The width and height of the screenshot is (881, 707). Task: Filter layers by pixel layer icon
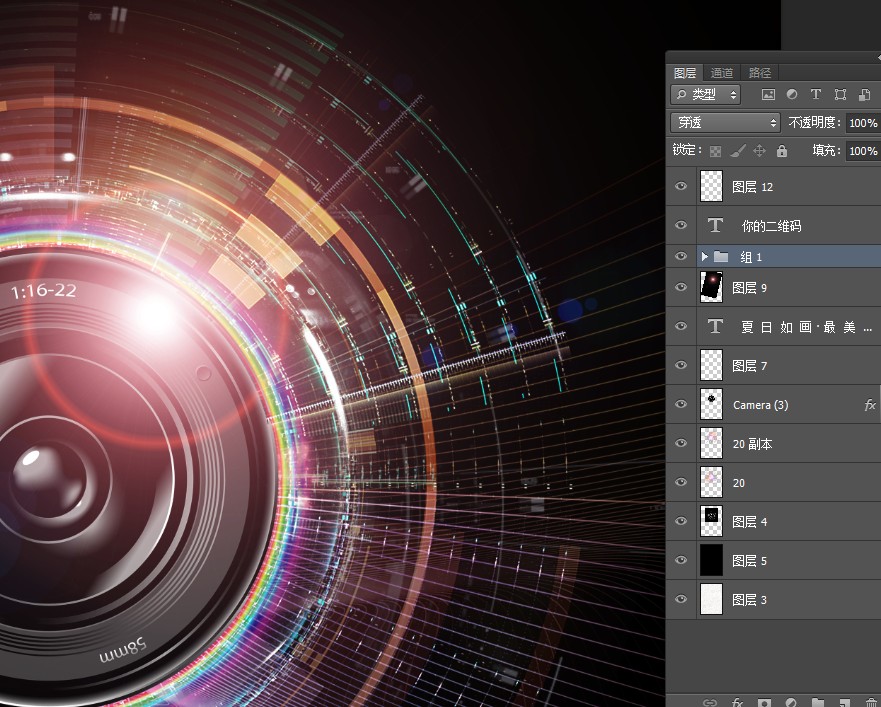(768, 94)
